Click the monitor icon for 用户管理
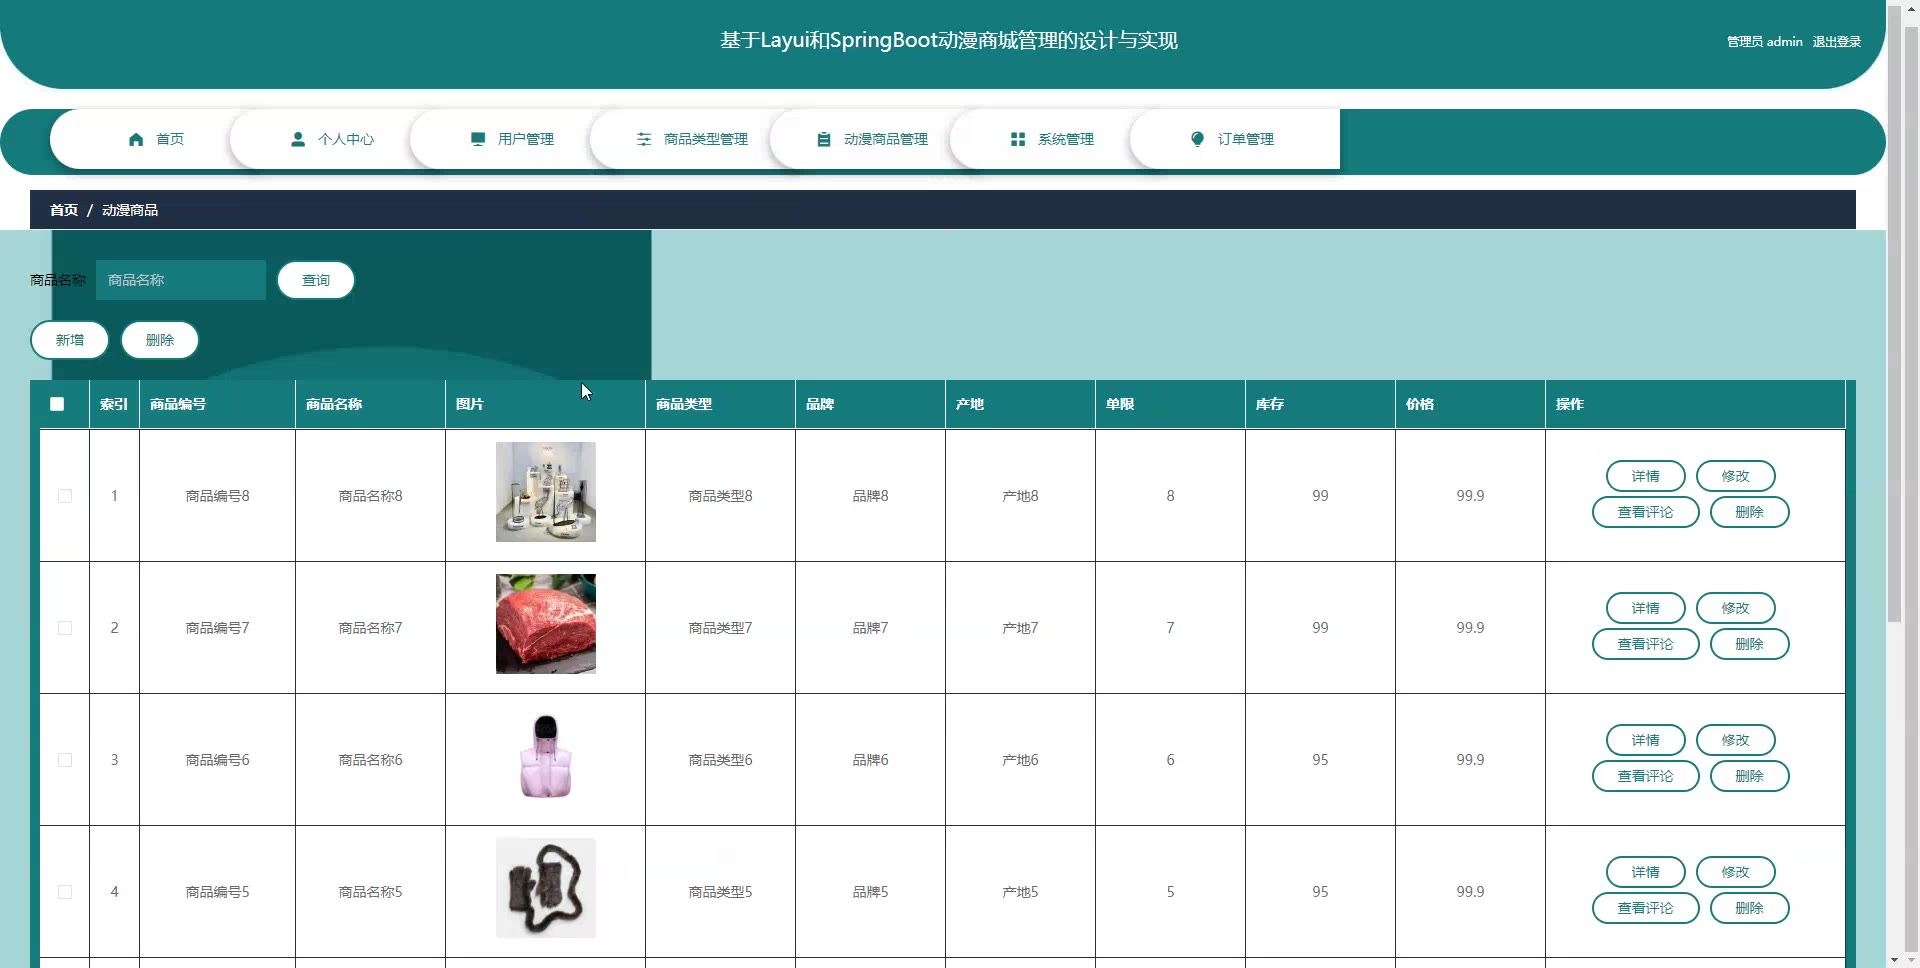This screenshot has height=968, width=1920. coord(478,139)
